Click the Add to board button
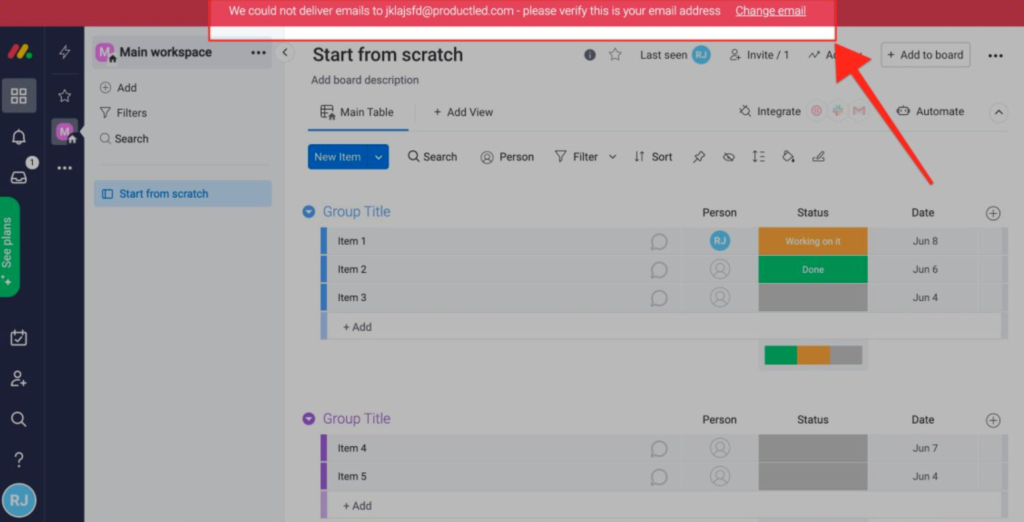 [x=925, y=55]
